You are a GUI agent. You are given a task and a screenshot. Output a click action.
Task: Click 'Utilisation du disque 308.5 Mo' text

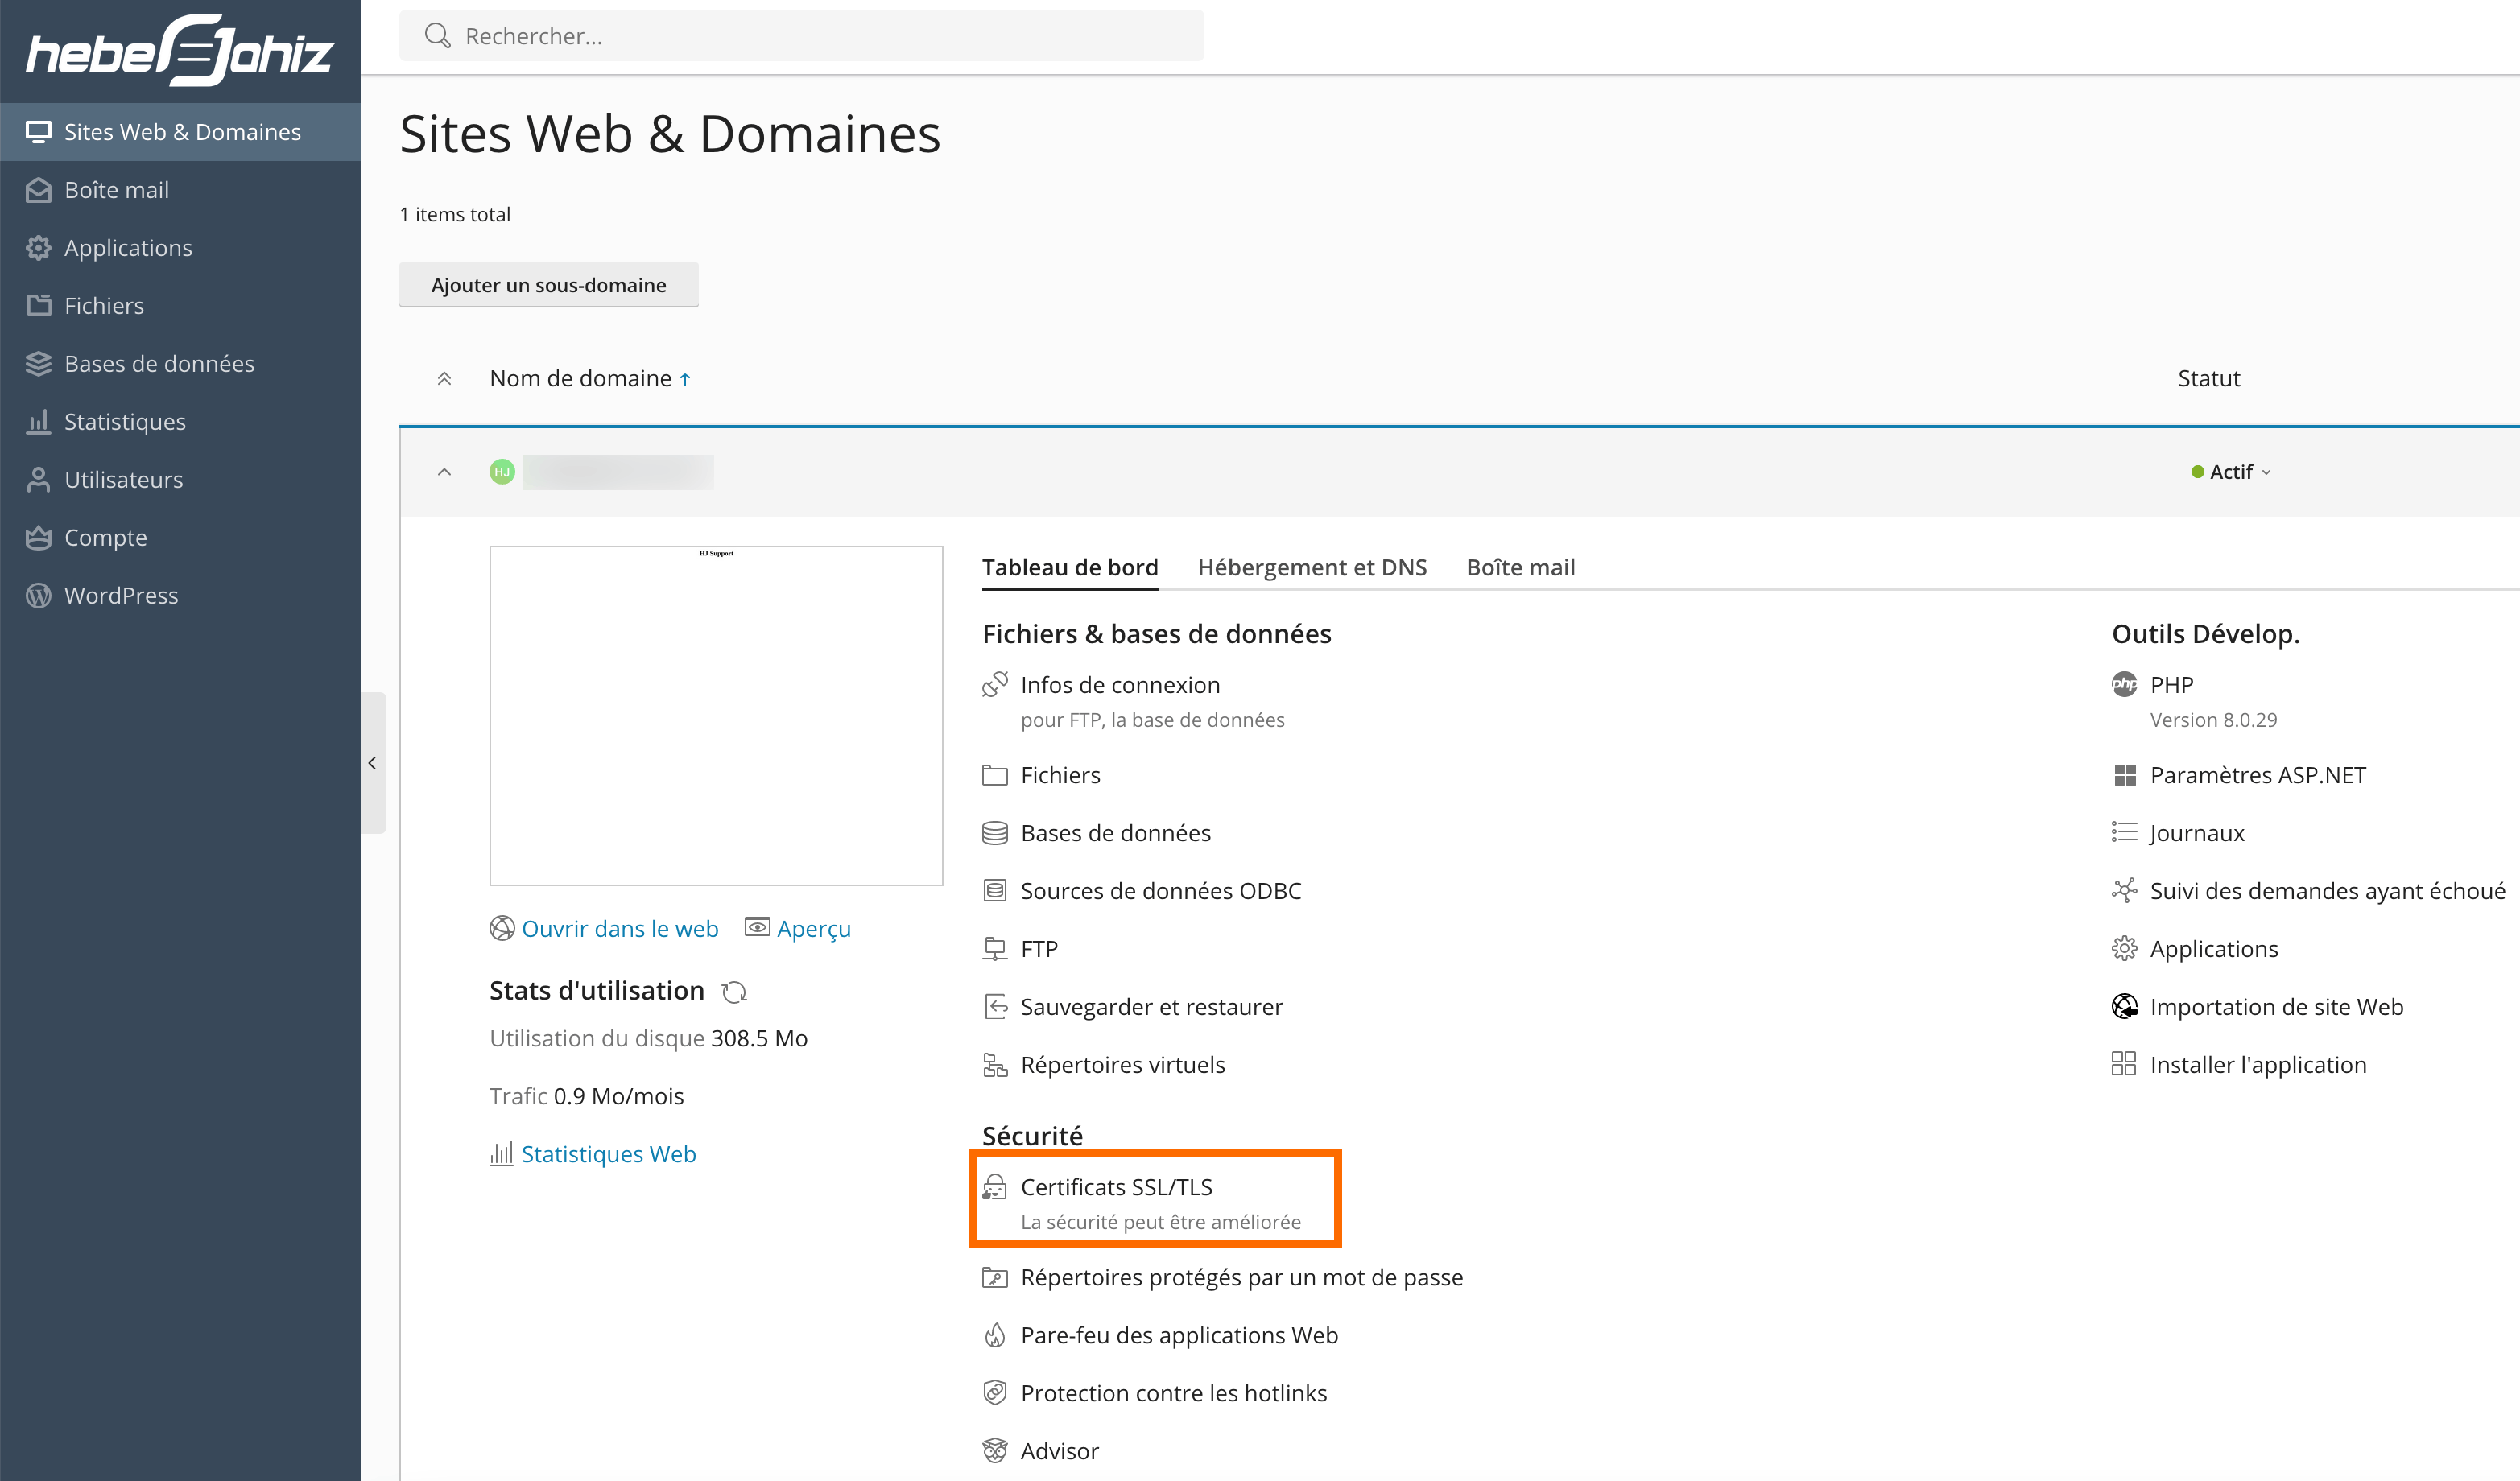point(648,1039)
